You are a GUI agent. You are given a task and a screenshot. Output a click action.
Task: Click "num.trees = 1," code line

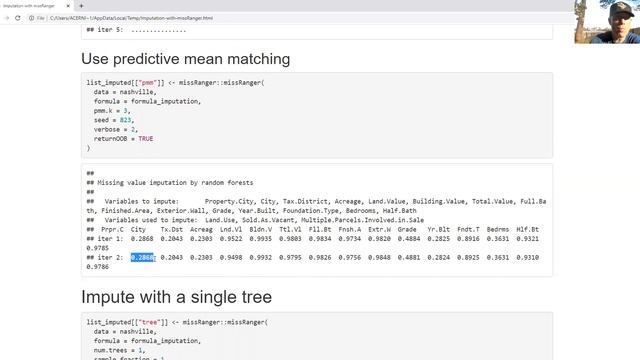pos(120,350)
